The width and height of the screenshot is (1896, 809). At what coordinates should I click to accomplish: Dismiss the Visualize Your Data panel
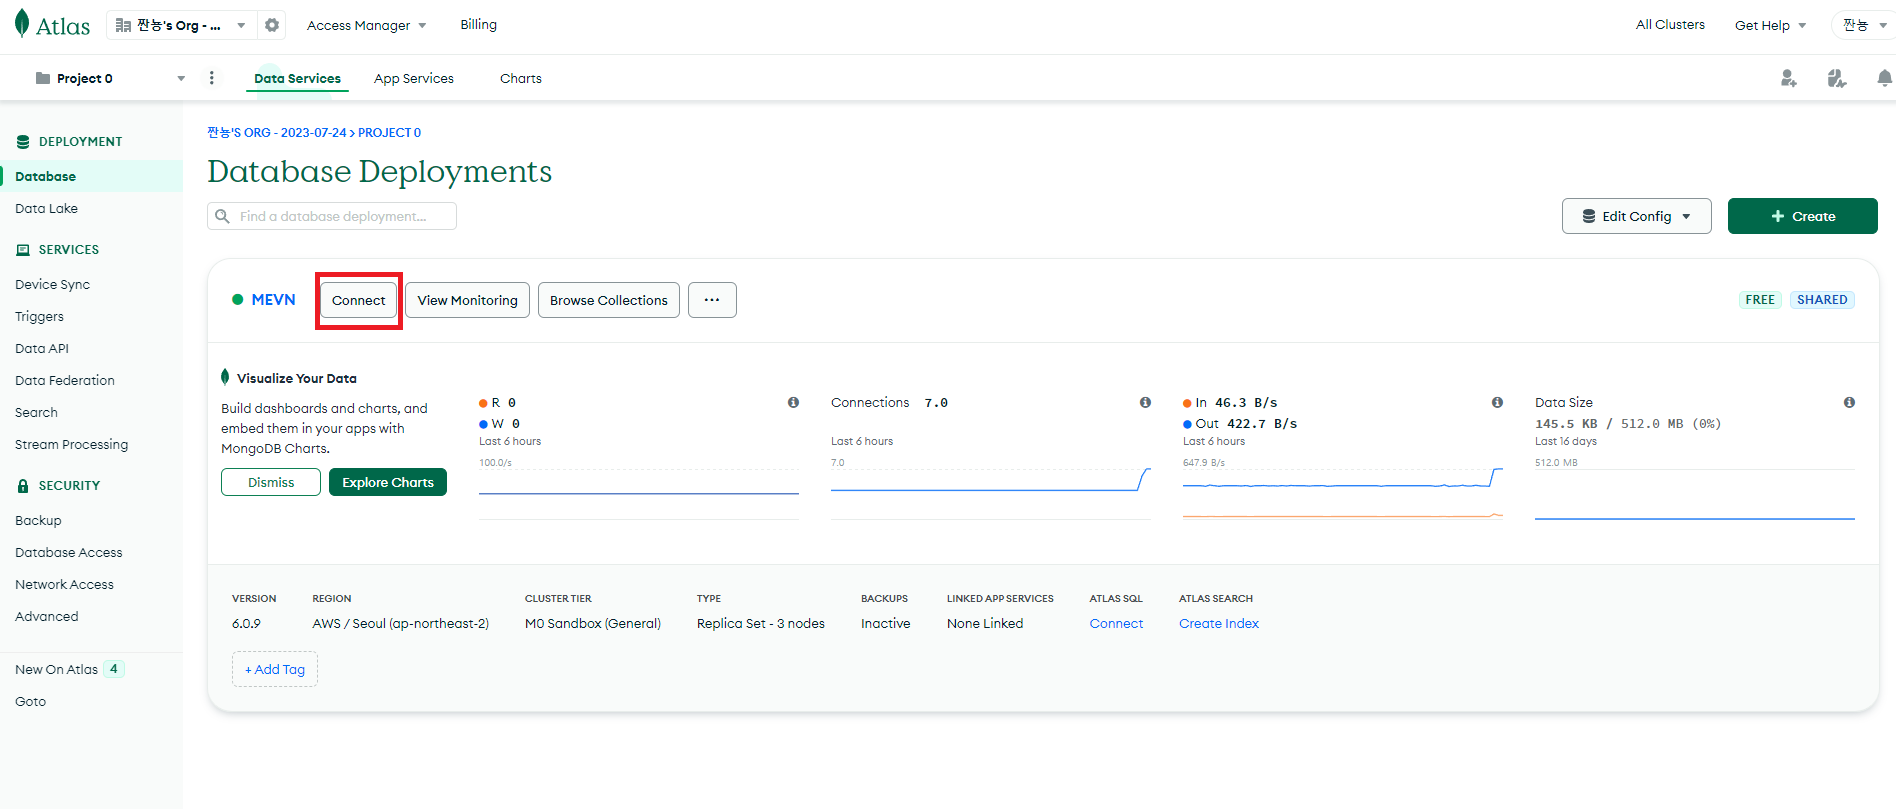tap(271, 482)
